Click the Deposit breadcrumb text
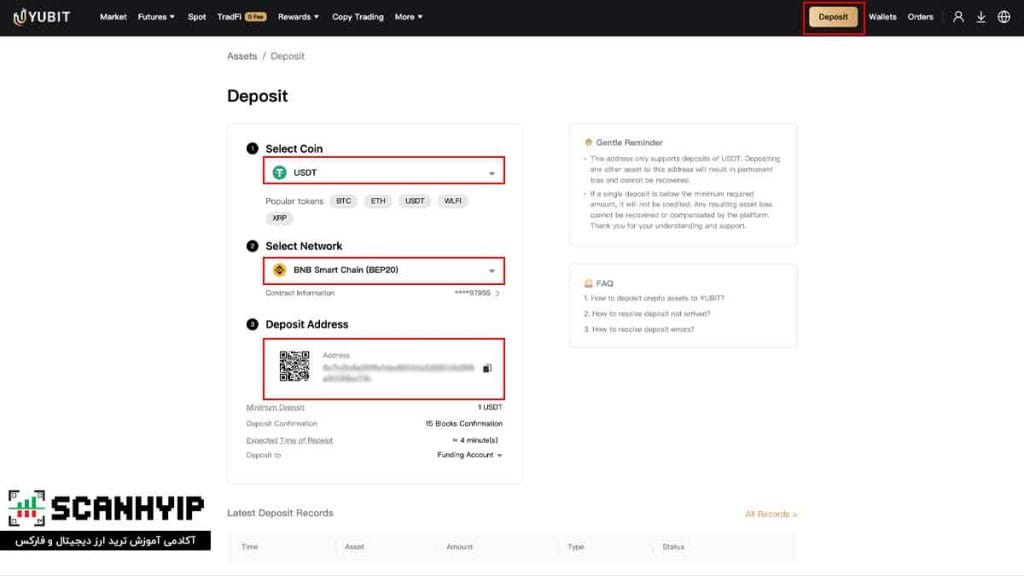Screen dimensions: 1024x576 pyautogui.click(x=287, y=56)
